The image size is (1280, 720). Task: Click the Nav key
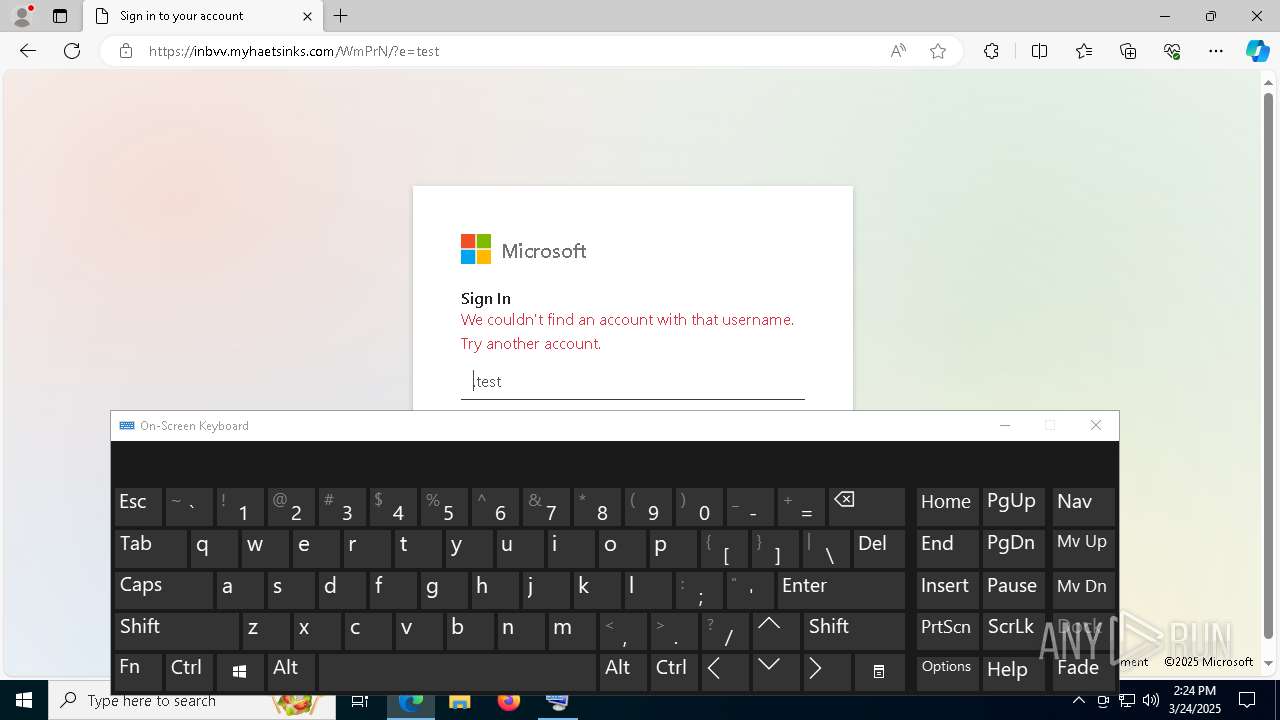pos(1083,506)
